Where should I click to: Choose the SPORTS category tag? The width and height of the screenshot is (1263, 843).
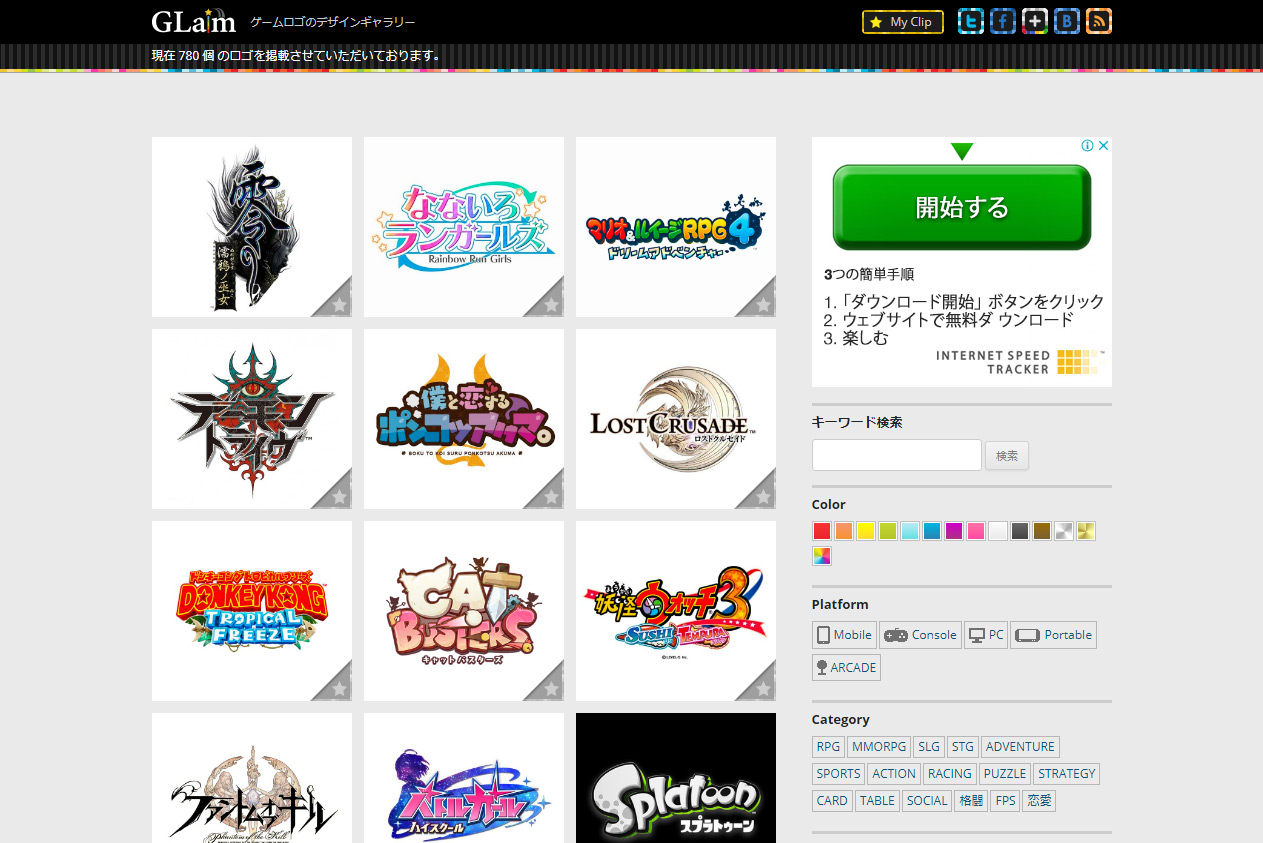(838, 773)
